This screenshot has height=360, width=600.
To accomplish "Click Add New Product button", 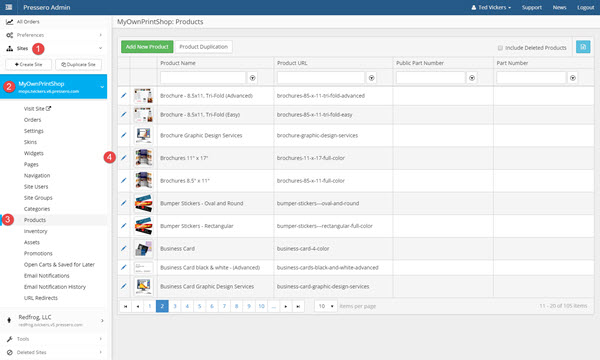I will pos(147,47).
